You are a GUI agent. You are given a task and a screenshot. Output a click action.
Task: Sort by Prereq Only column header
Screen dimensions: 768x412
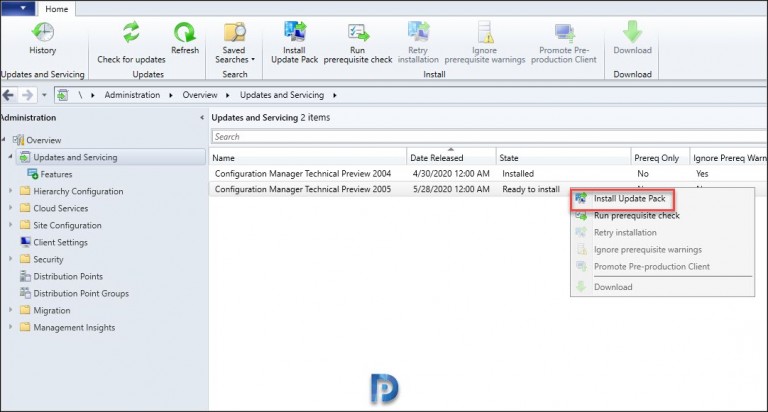coord(660,158)
